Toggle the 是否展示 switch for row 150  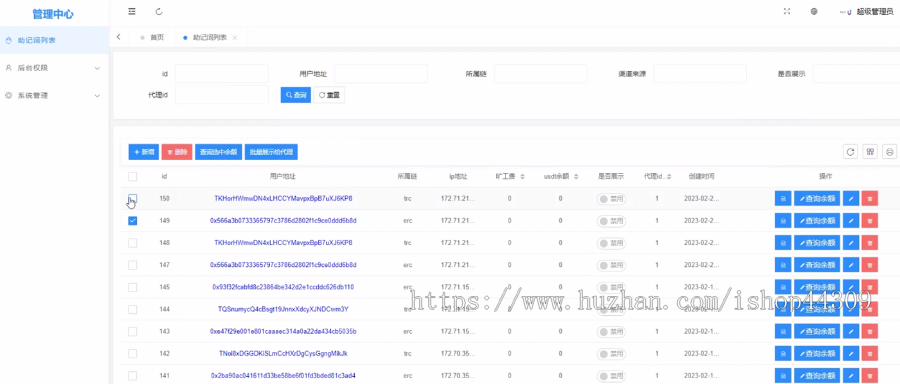pyautogui.click(x=611, y=199)
